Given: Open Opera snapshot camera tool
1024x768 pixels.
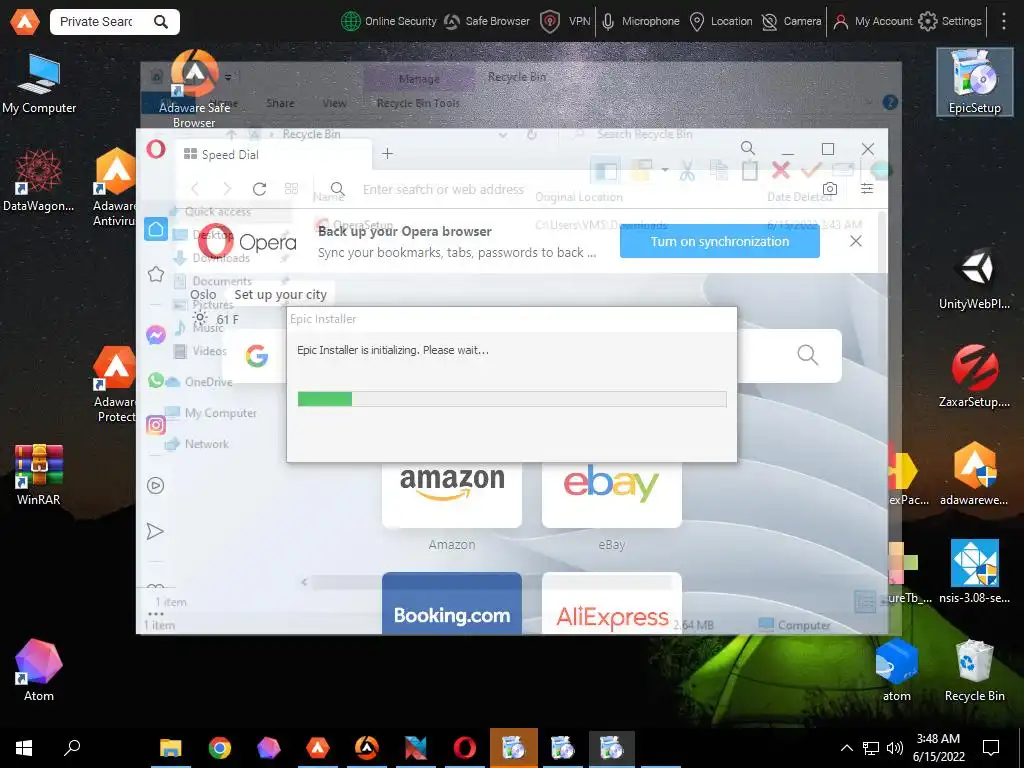Looking at the screenshot, I should tap(829, 189).
